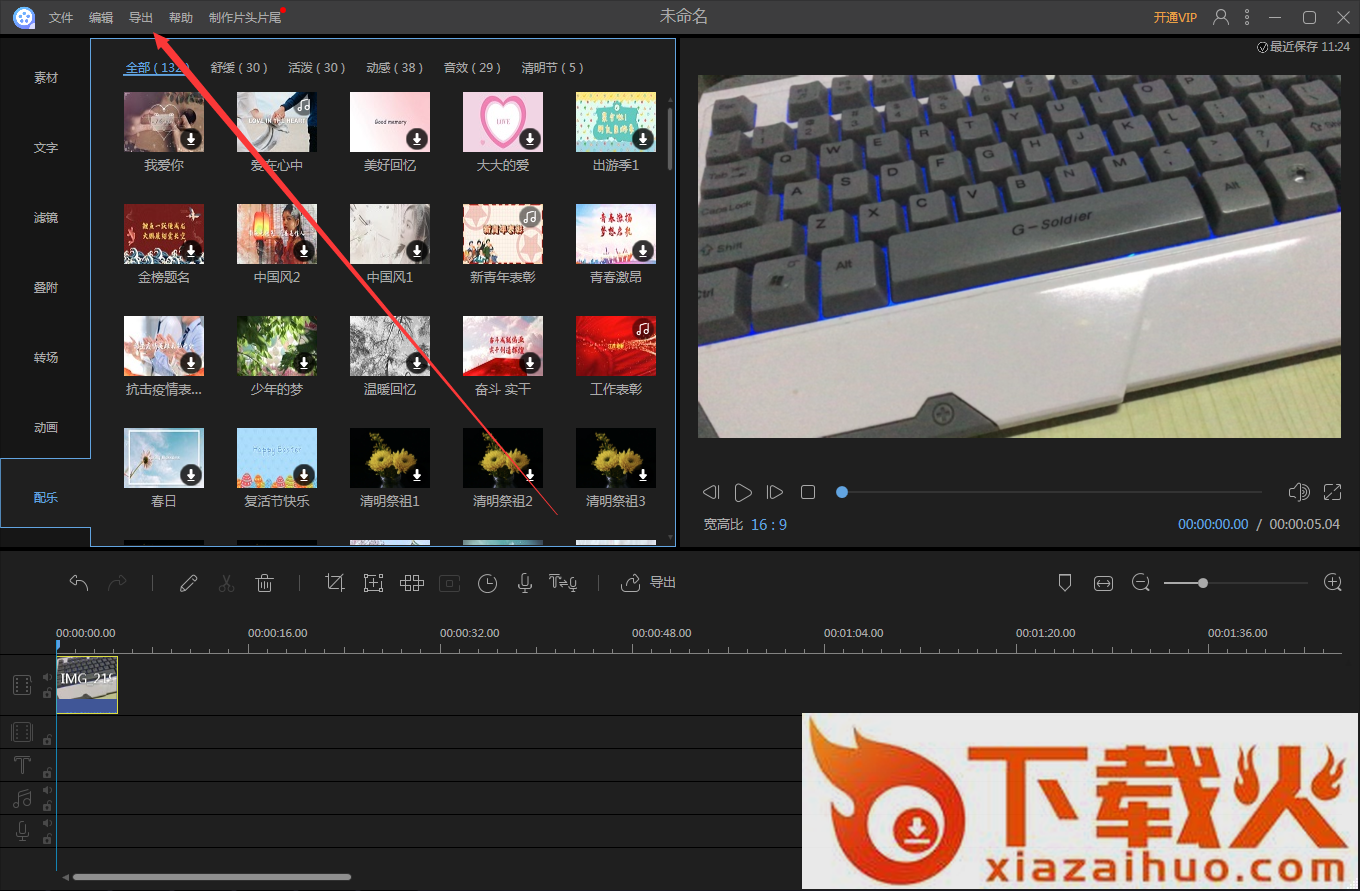
Task: Mute the music track speaker icon
Action: click(x=47, y=790)
